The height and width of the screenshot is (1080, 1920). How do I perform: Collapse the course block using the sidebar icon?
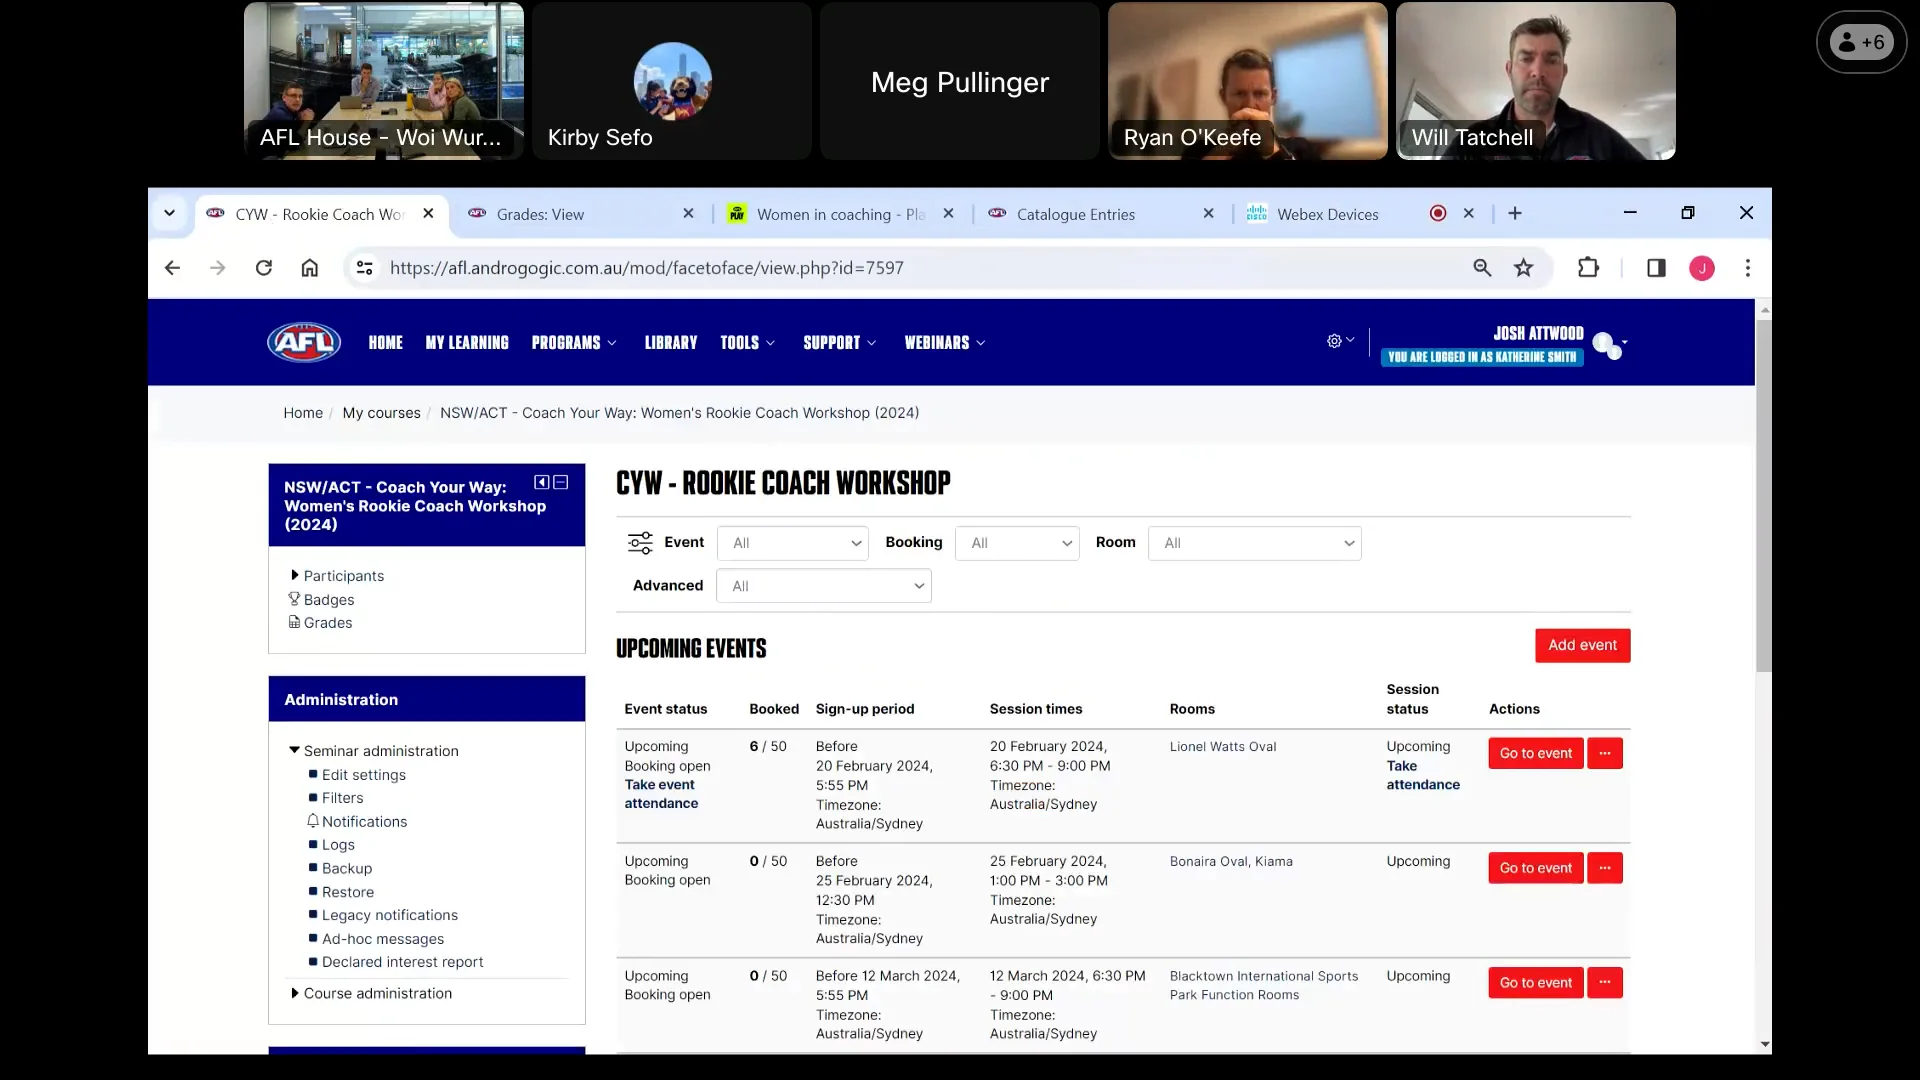point(561,482)
